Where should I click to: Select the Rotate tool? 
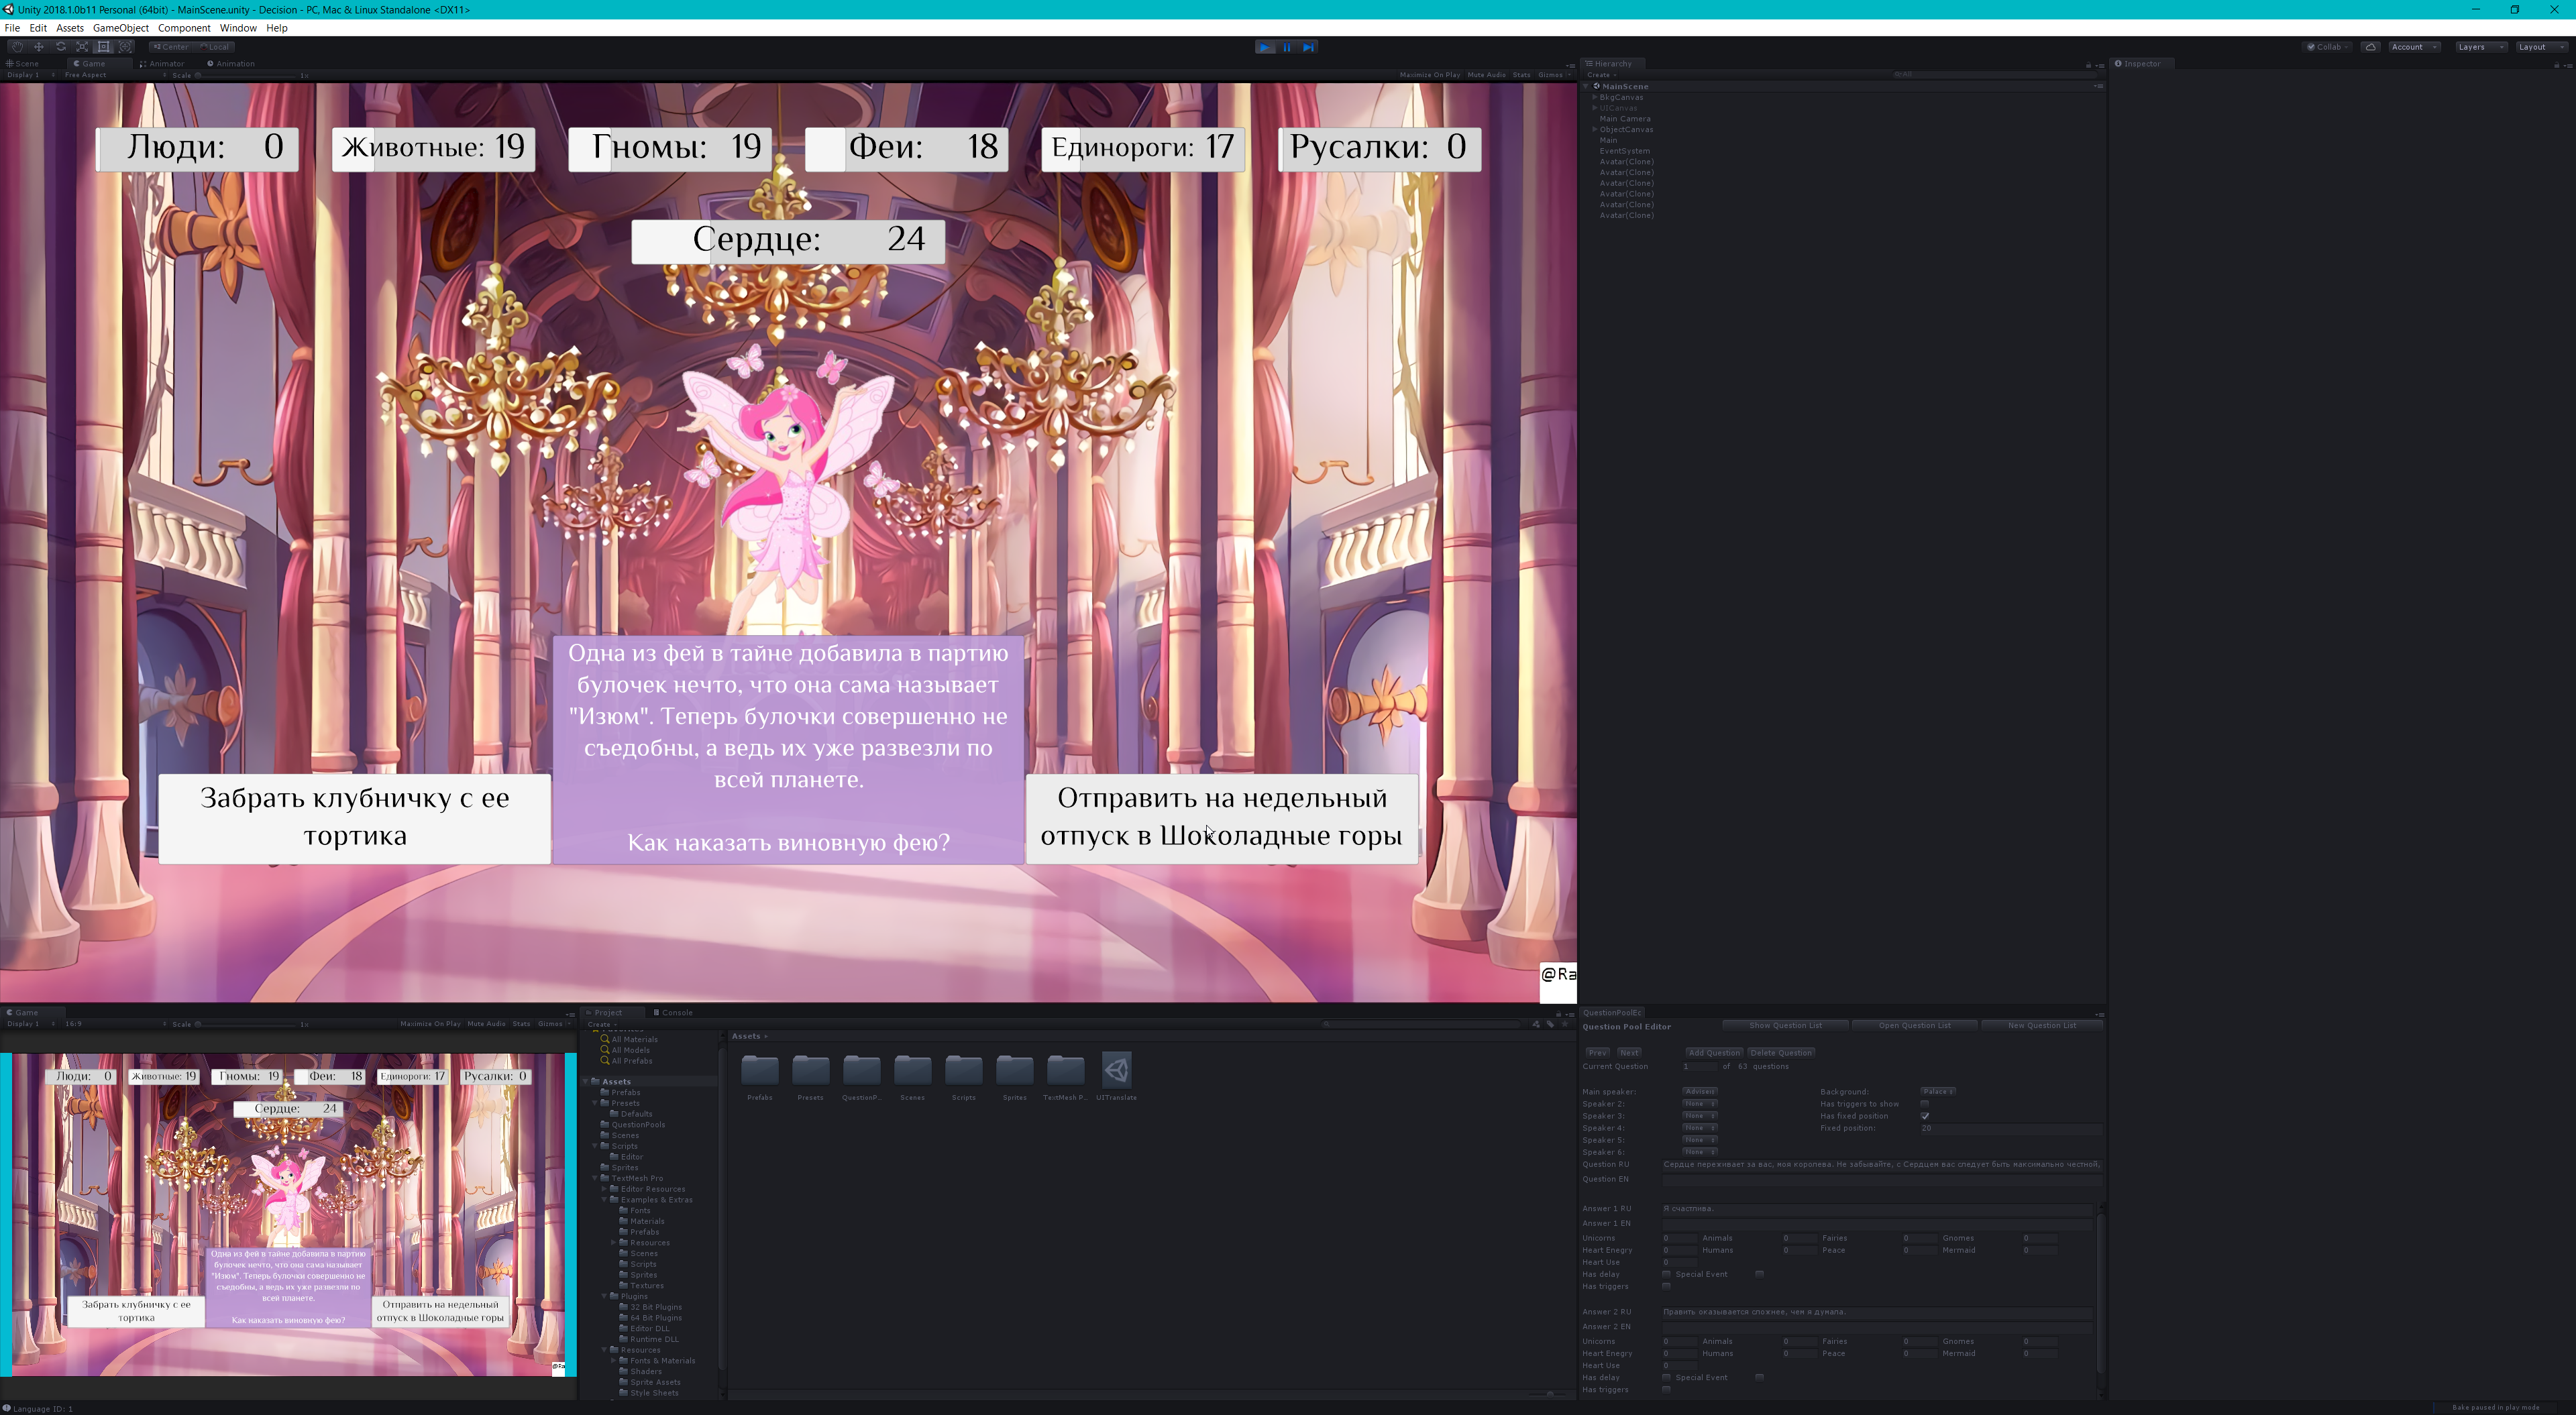(60, 47)
